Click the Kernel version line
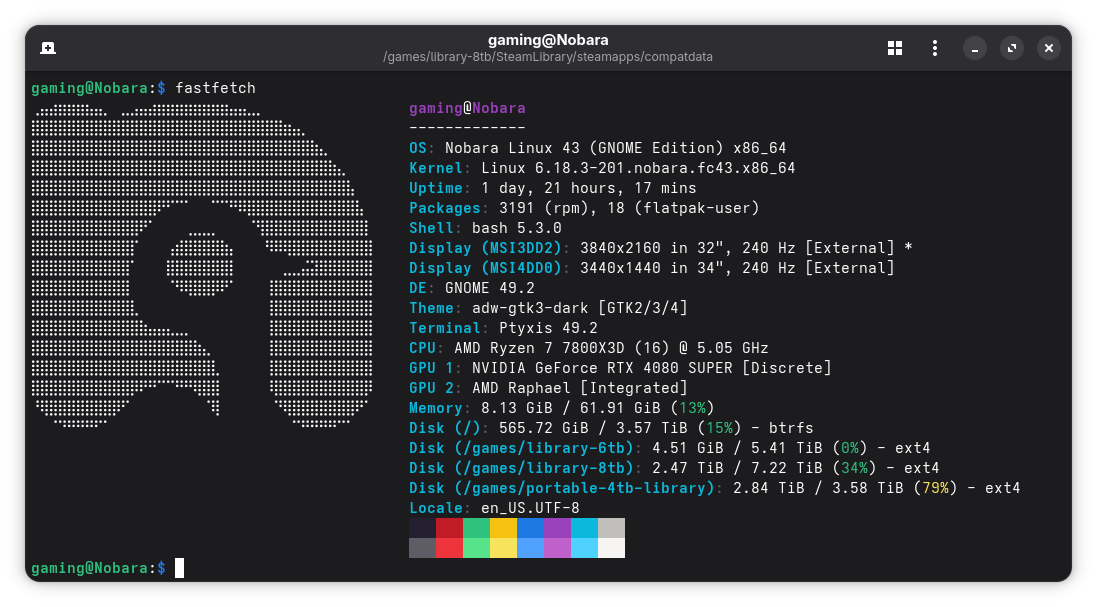 tap(602, 168)
